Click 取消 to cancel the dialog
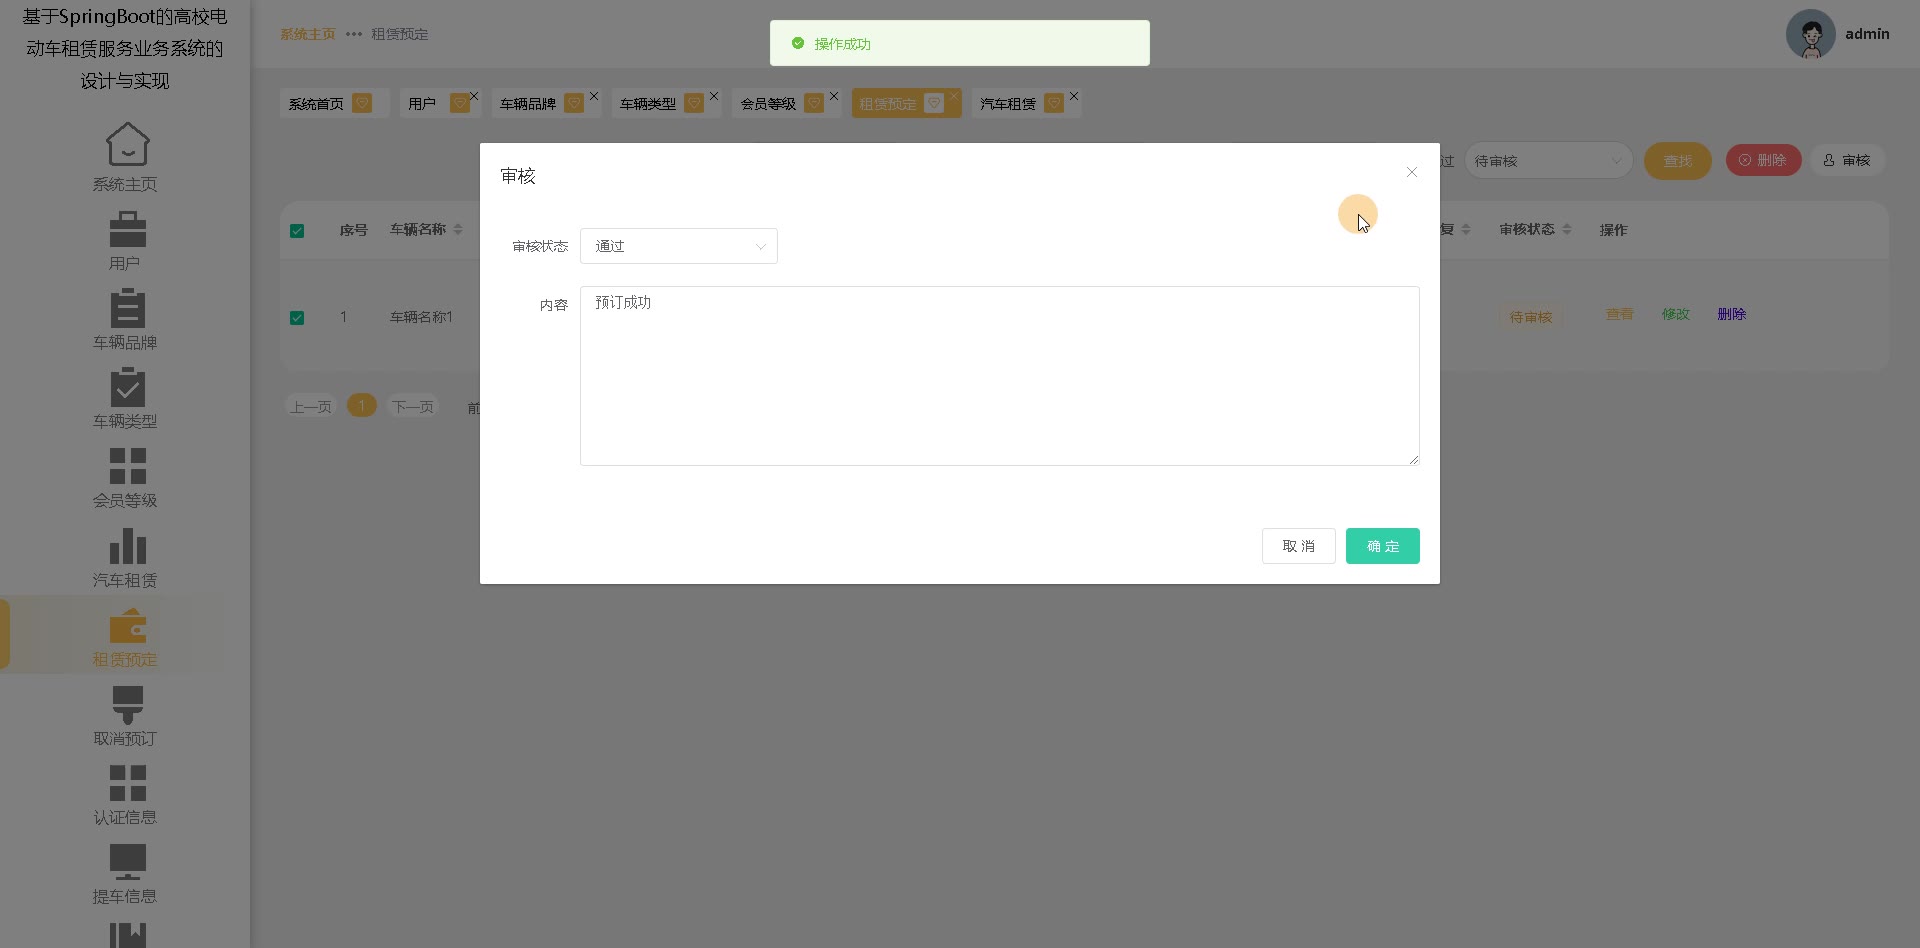 (1299, 546)
